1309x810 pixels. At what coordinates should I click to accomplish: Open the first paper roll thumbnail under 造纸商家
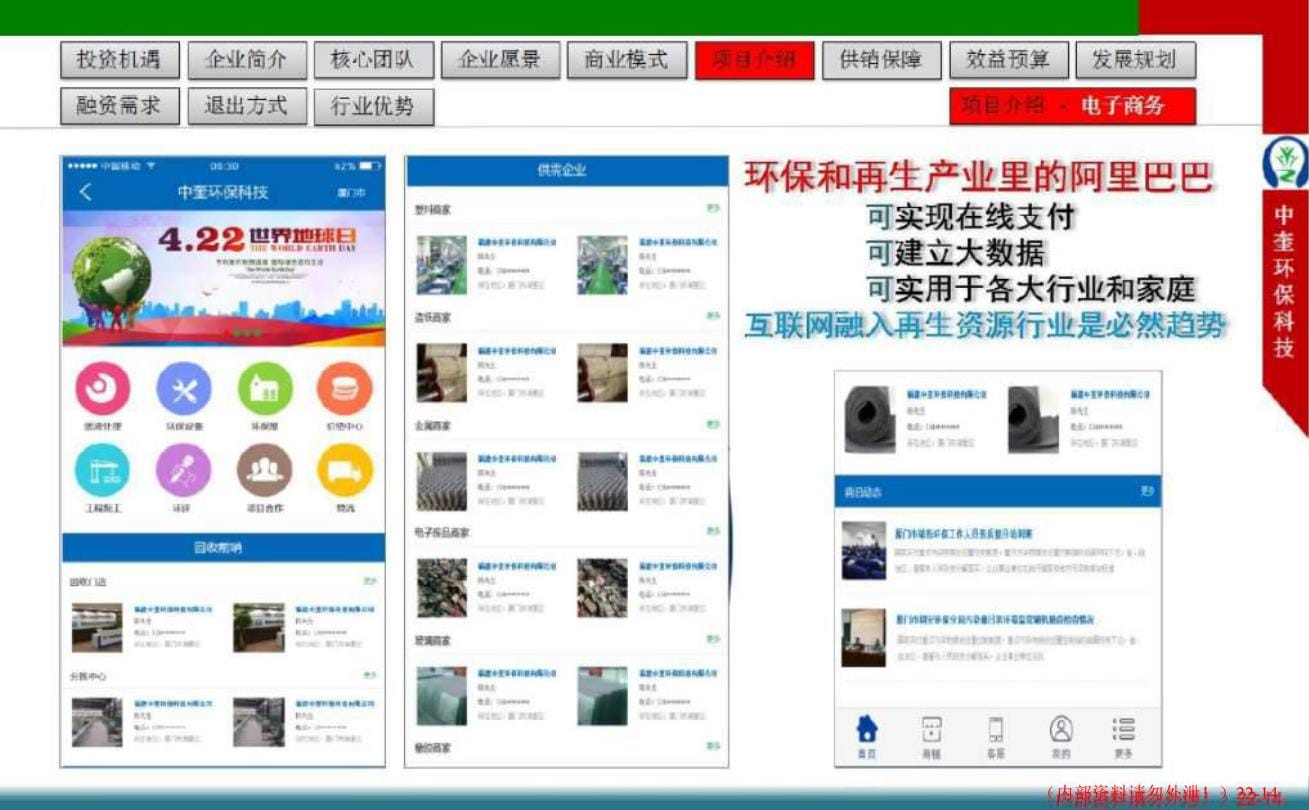(x=442, y=373)
